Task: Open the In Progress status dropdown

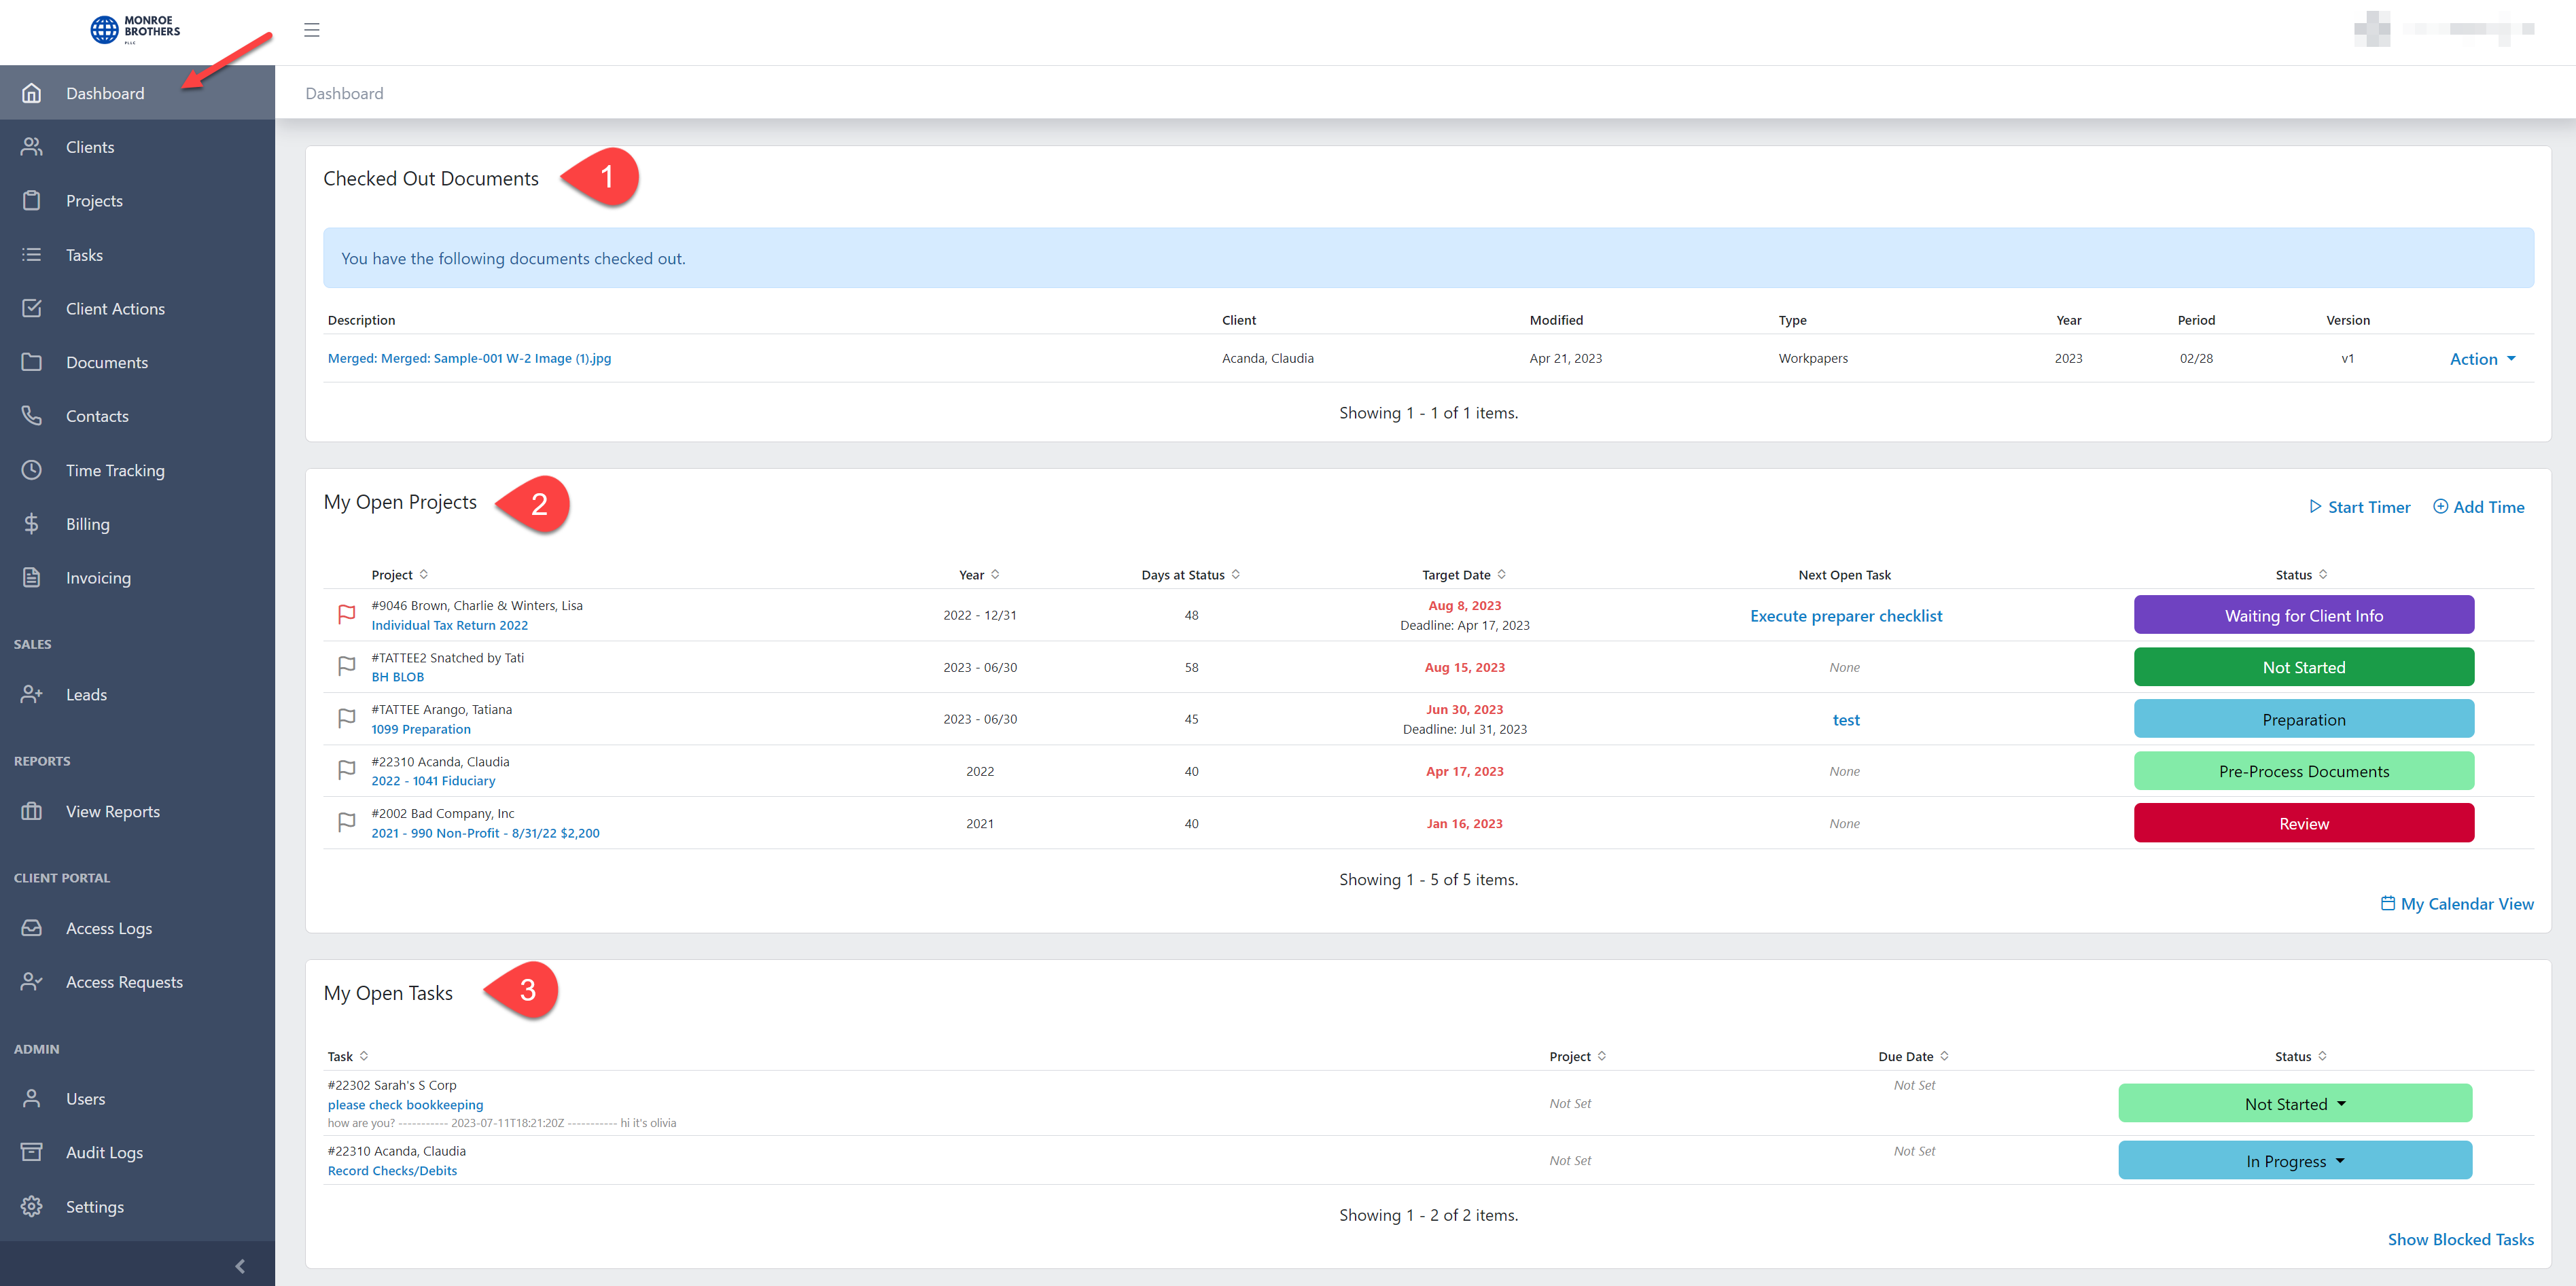Action: tap(2295, 1161)
